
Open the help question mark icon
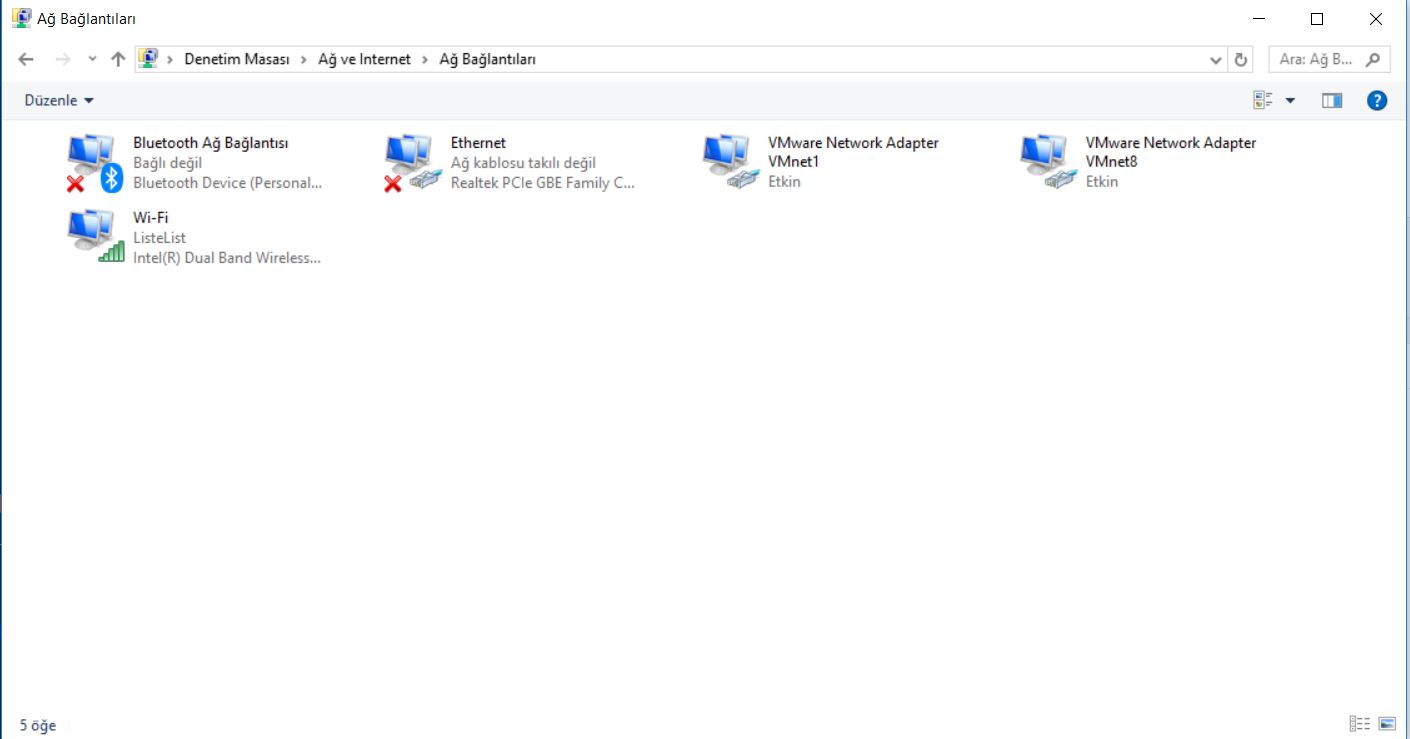tap(1377, 100)
